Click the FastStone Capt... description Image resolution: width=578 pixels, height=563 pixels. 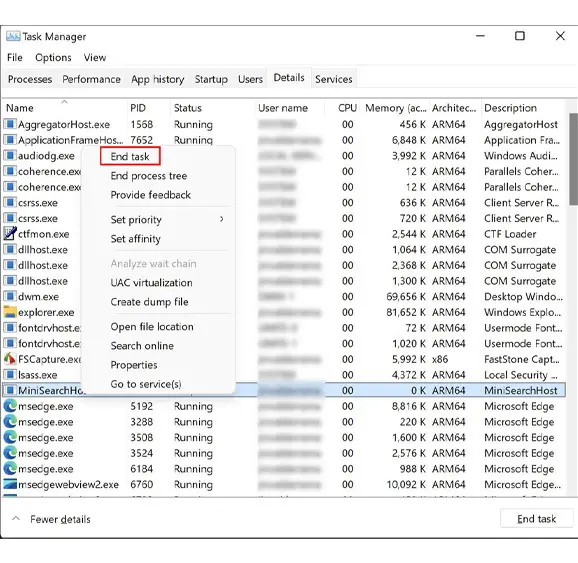tap(522, 359)
